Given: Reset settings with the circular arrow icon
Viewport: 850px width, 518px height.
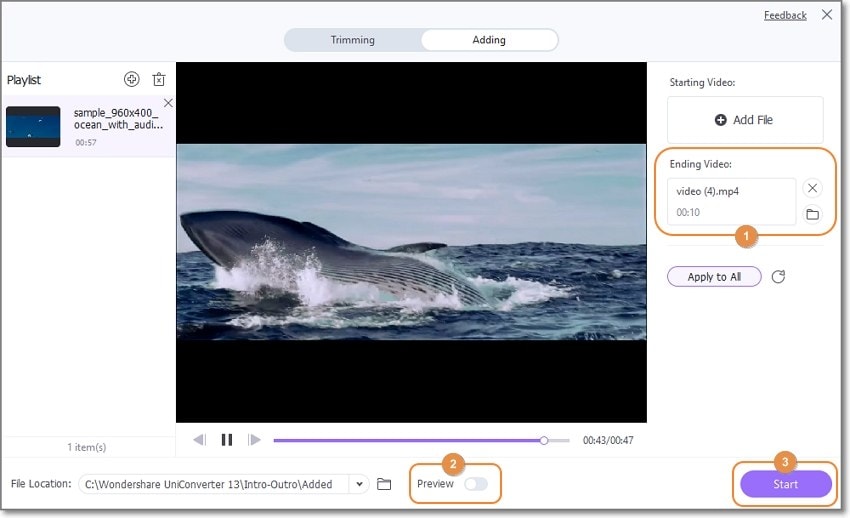Looking at the screenshot, I should coord(778,277).
